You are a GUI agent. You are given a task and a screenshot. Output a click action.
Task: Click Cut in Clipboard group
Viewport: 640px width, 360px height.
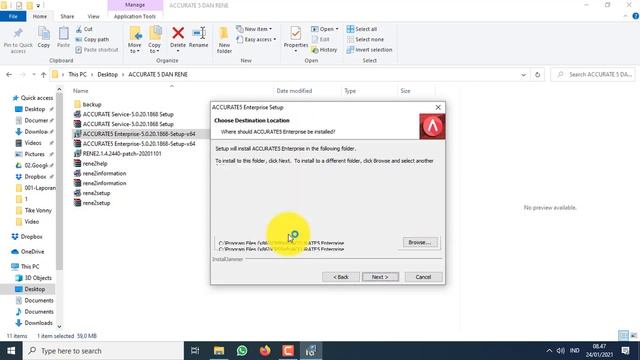click(x=84, y=29)
